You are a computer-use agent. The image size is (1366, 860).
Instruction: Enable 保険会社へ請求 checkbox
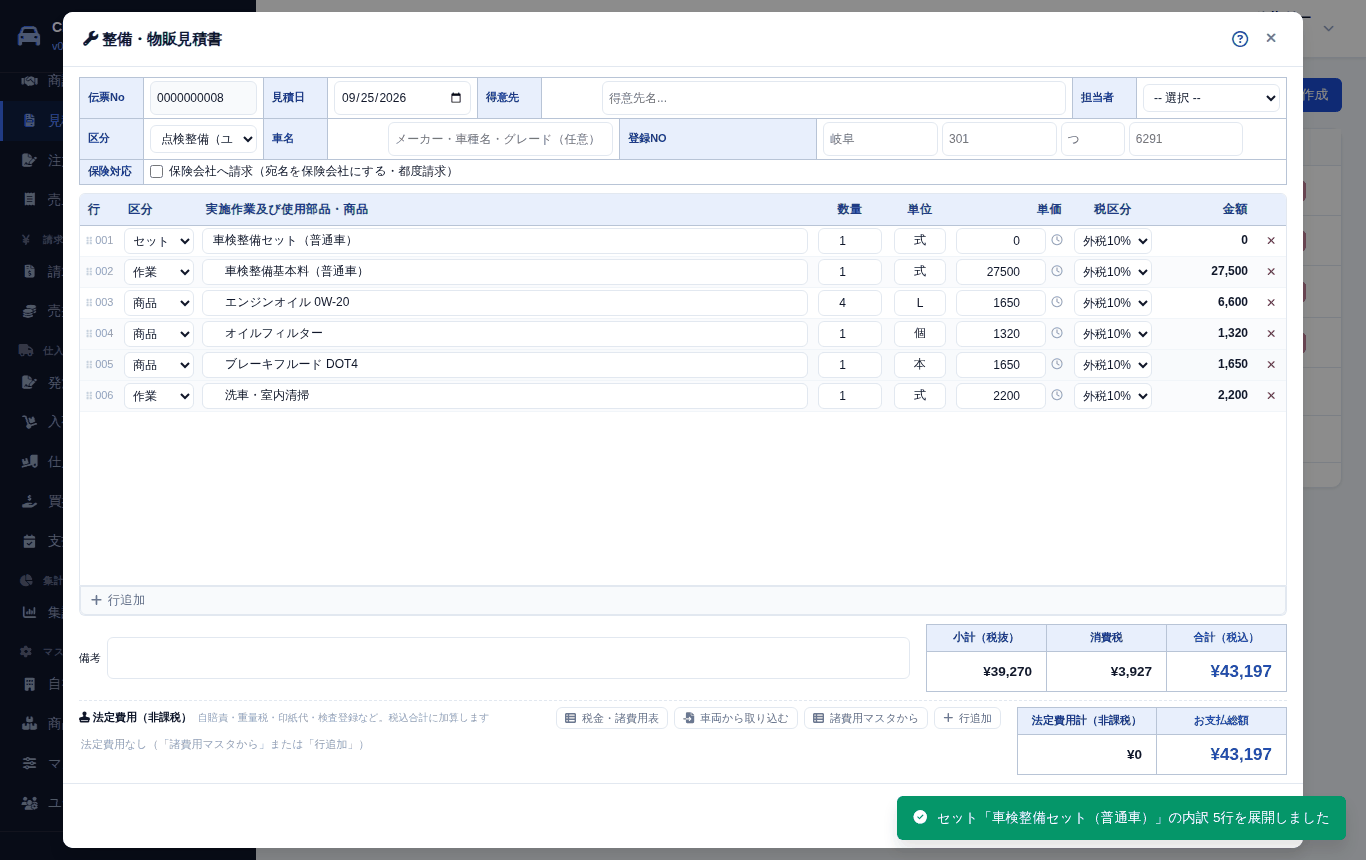157,172
